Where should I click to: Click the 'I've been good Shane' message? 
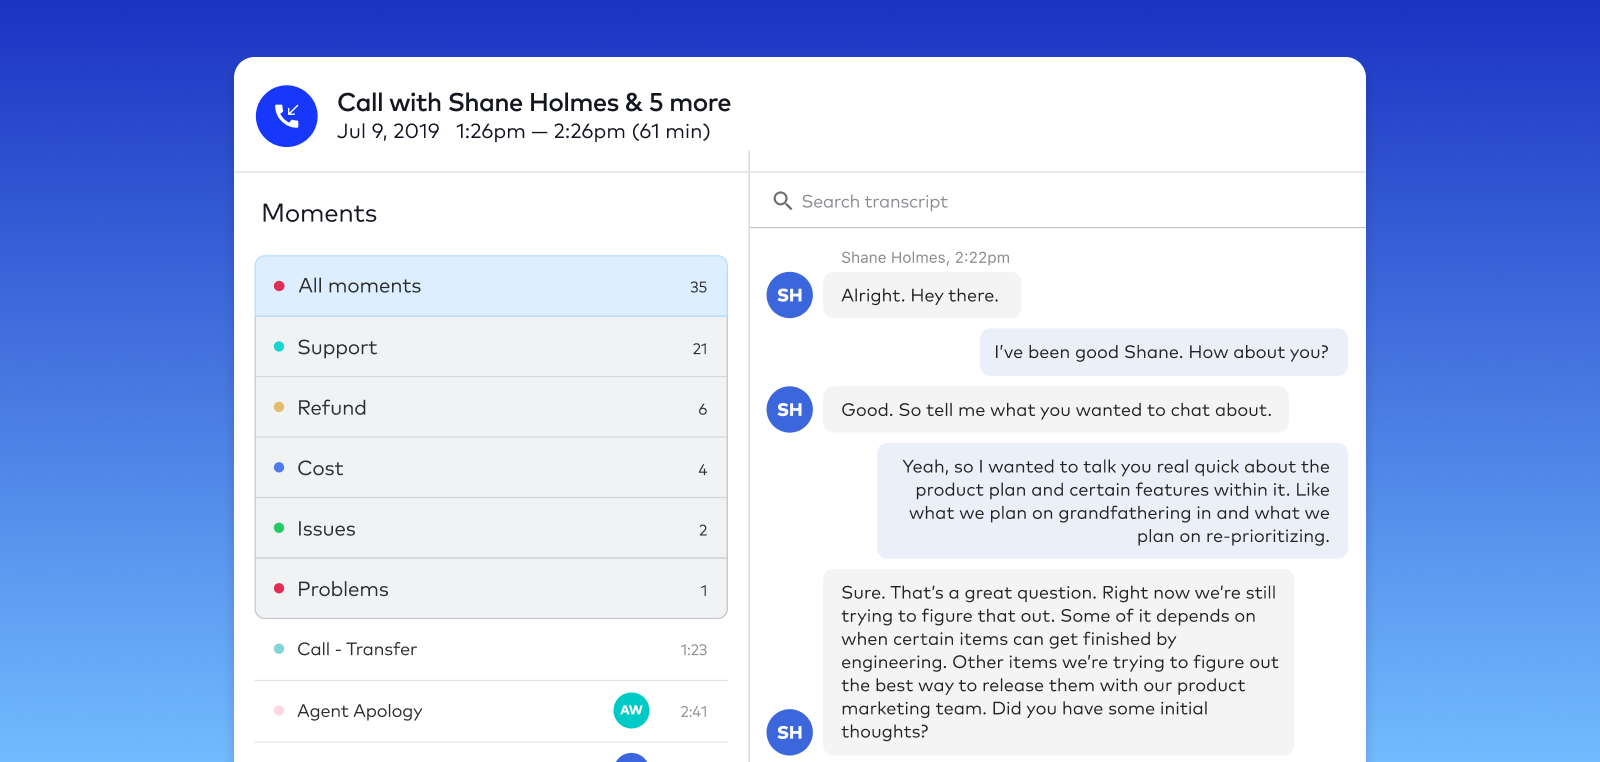pyautogui.click(x=1163, y=352)
